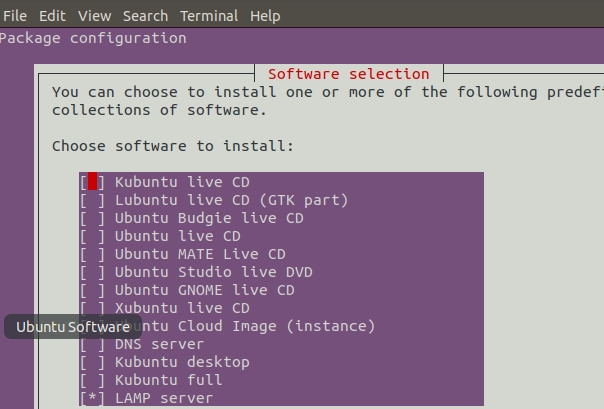The height and width of the screenshot is (409, 604).
Task: Toggle the Ubuntu Studio live DVD checkbox
Action: [92, 272]
